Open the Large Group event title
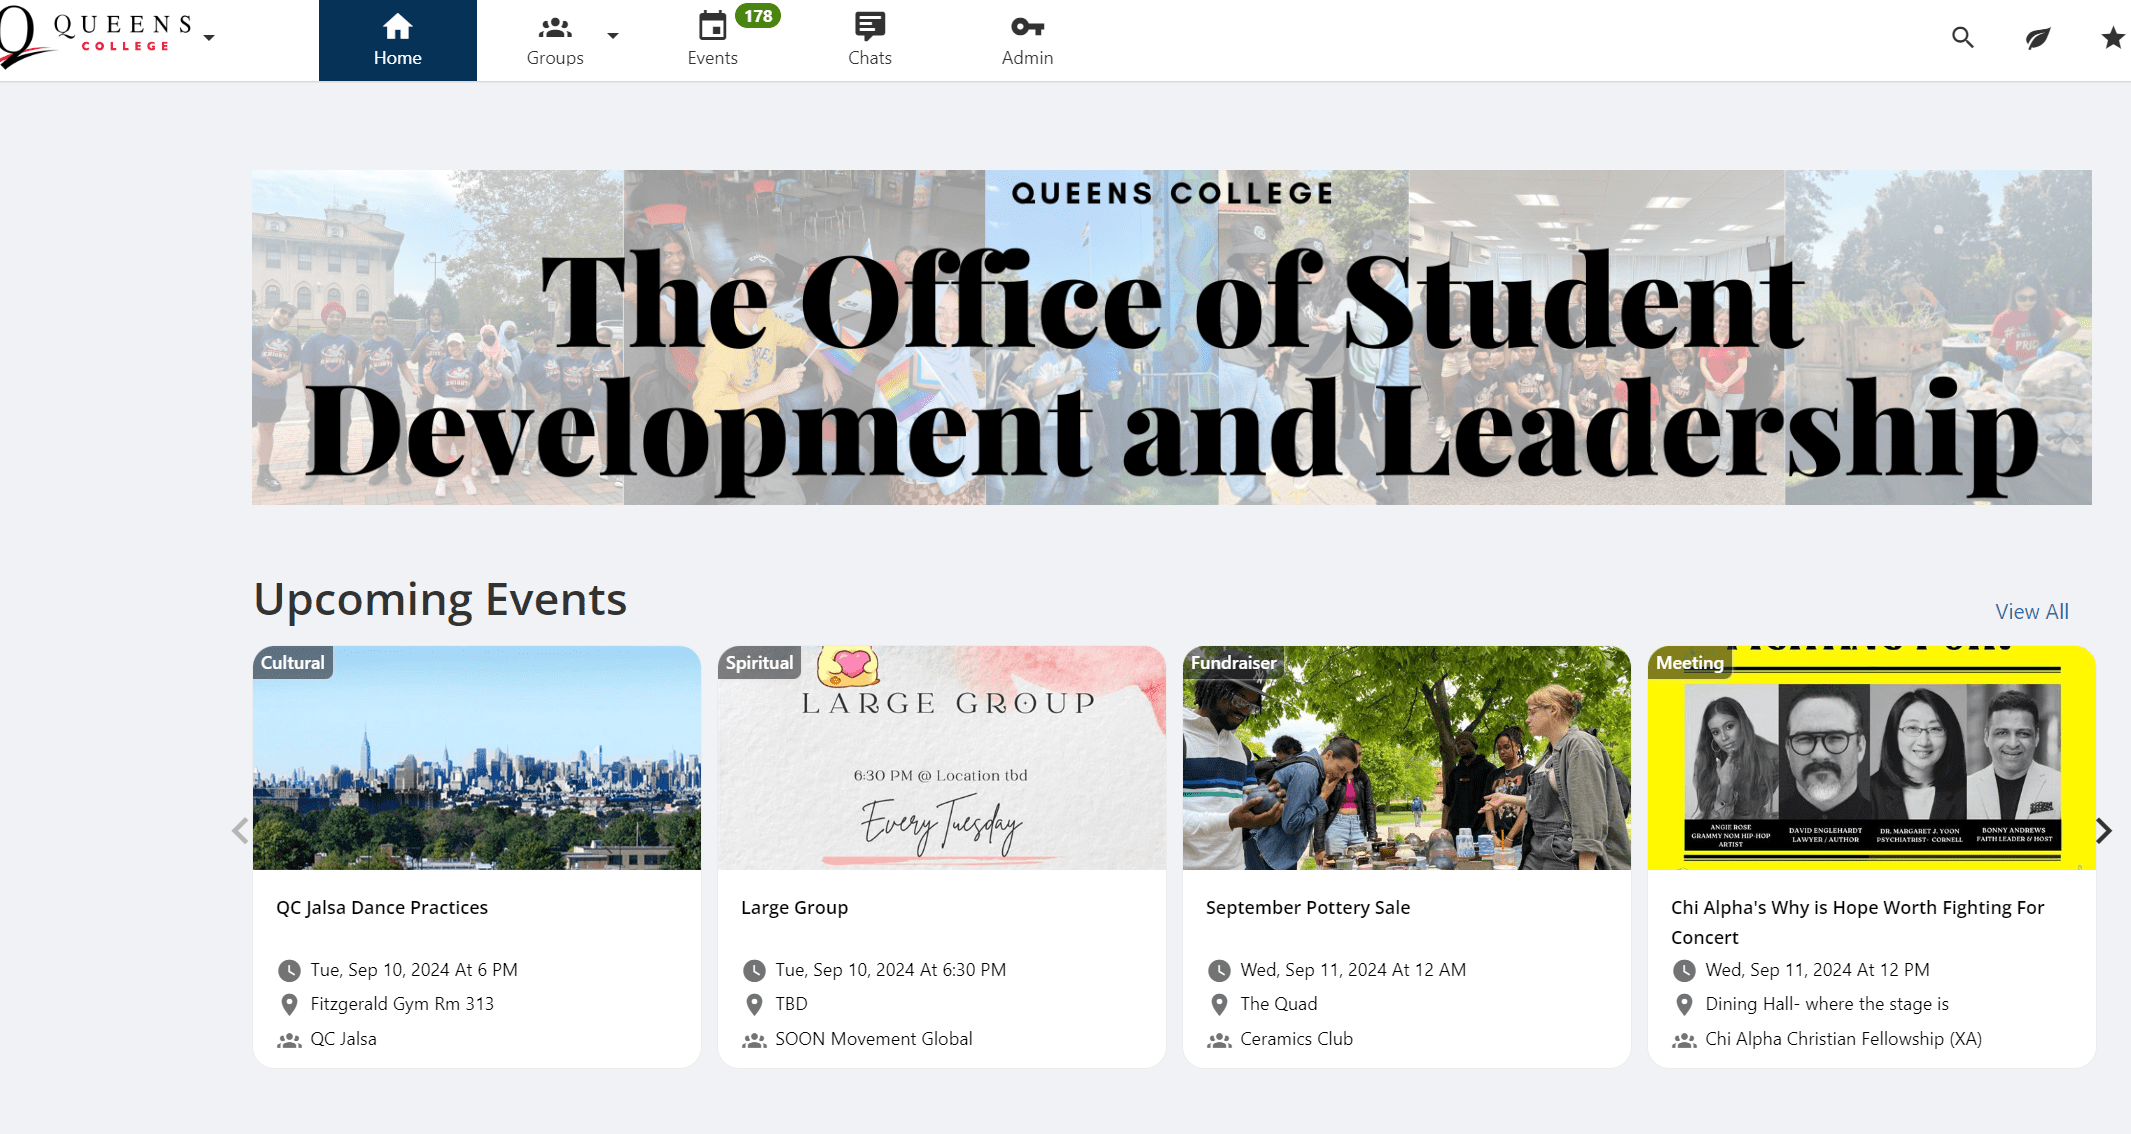This screenshot has width=2131, height=1134. (794, 907)
